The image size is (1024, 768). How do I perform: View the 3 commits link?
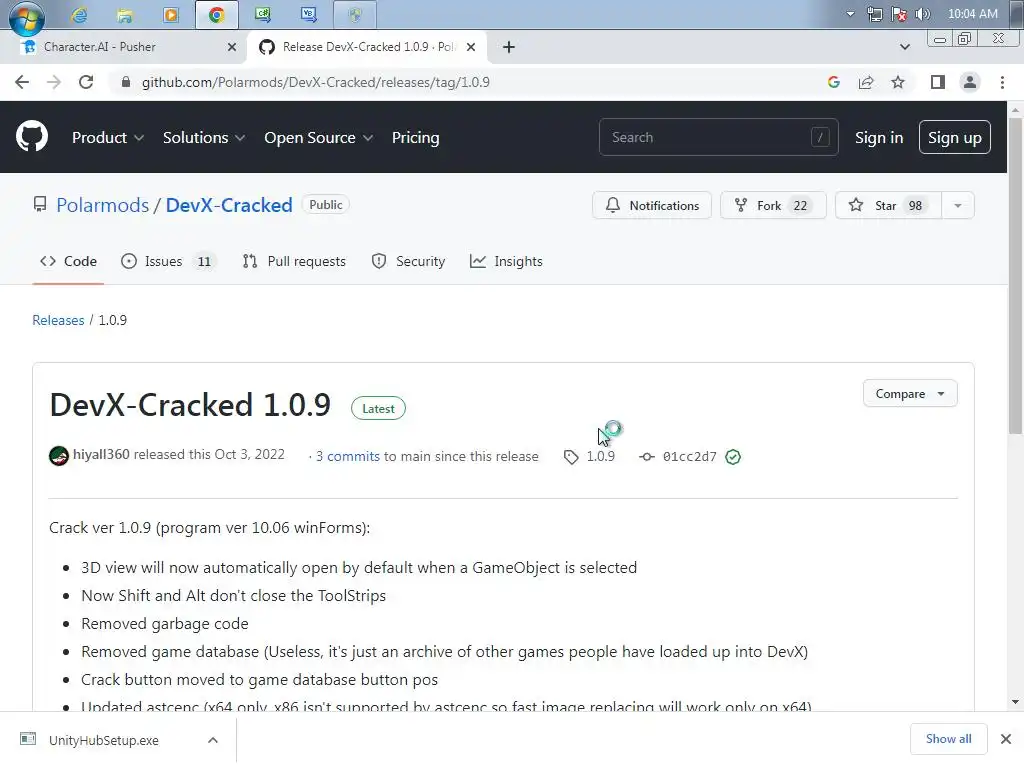347,456
